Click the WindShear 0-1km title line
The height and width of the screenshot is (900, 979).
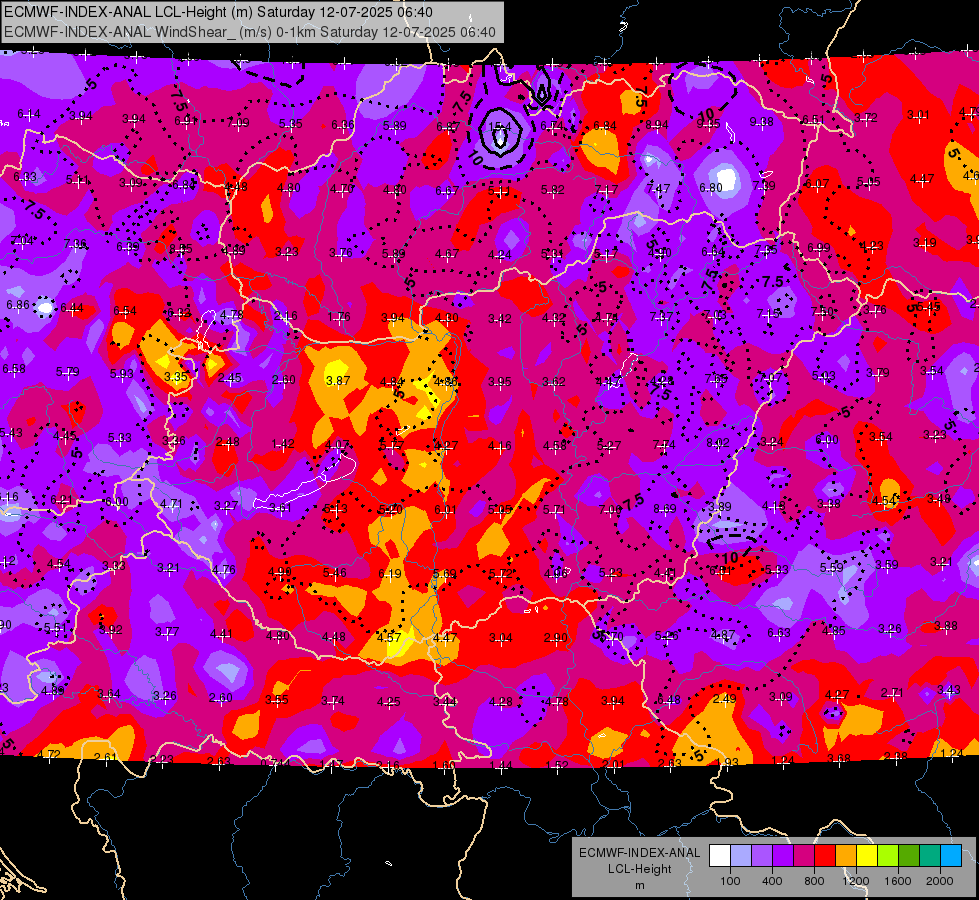250,32
